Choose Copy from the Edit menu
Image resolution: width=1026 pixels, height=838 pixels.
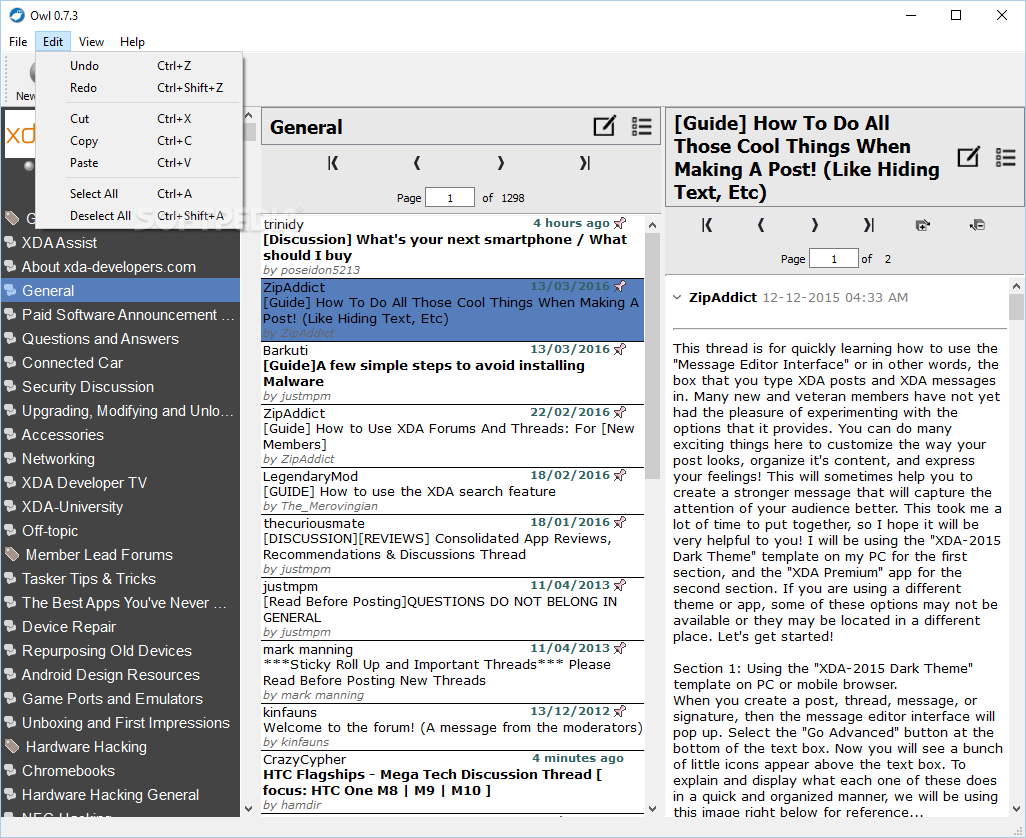139,141
